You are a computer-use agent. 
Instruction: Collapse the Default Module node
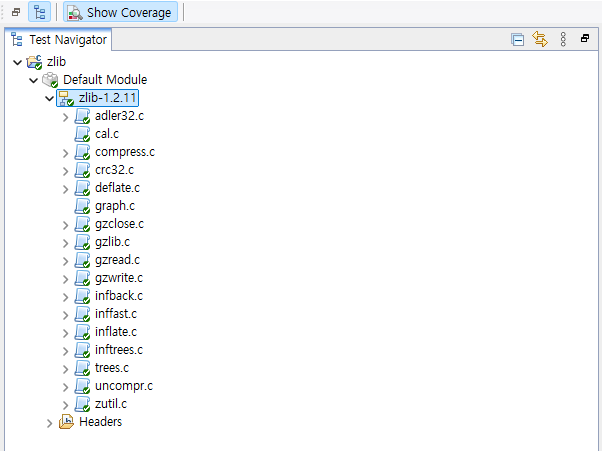tap(34, 80)
